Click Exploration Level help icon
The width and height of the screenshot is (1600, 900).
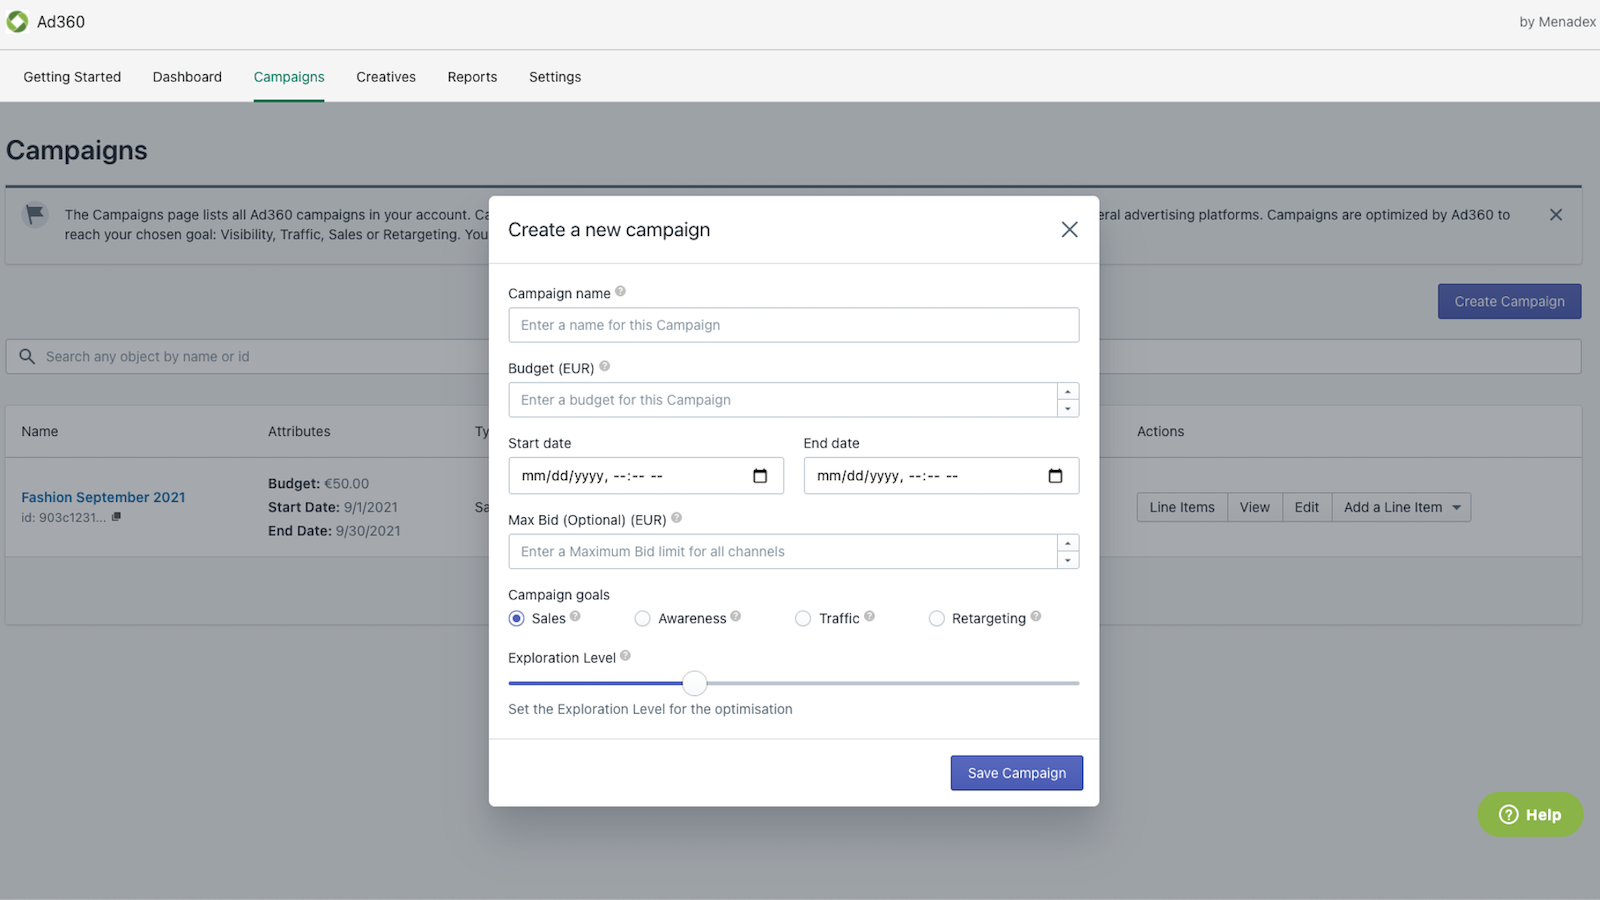tap(626, 656)
